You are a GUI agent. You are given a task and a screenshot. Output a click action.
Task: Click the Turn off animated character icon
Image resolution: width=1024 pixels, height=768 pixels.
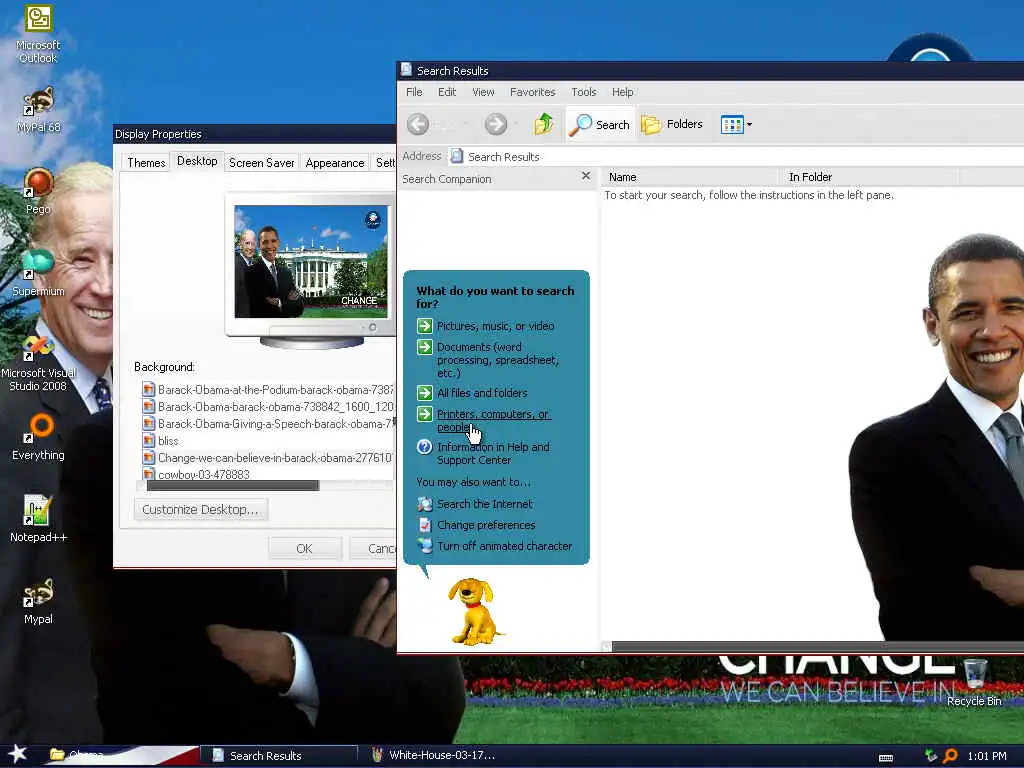(424, 546)
